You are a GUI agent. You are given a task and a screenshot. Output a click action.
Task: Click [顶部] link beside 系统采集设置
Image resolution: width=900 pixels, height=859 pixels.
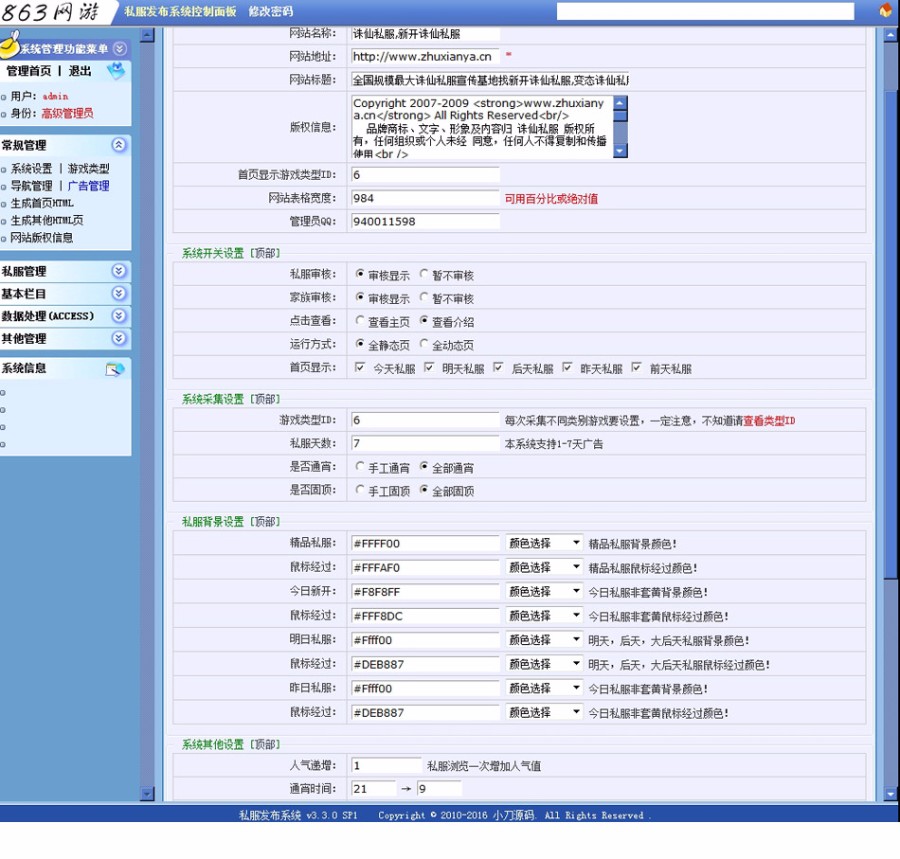coord(265,399)
